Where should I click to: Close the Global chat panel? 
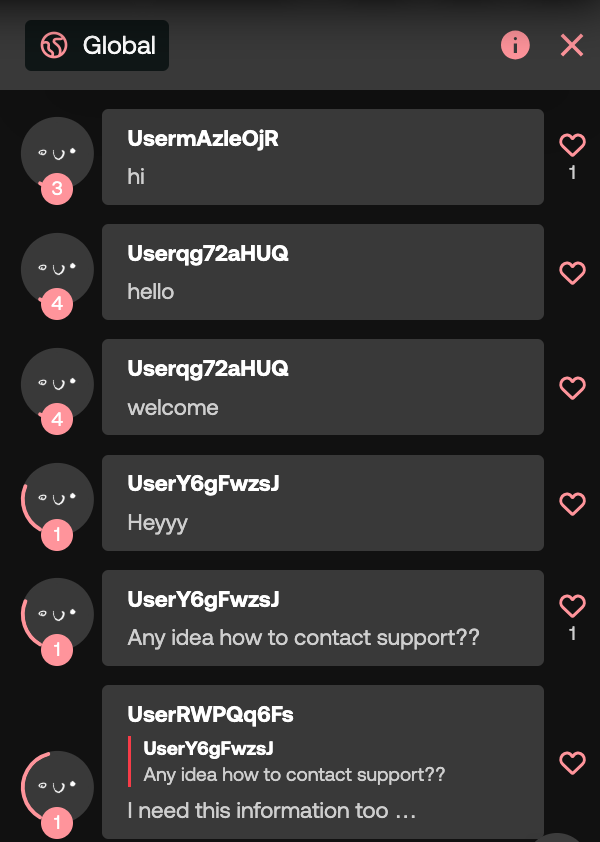point(572,45)
